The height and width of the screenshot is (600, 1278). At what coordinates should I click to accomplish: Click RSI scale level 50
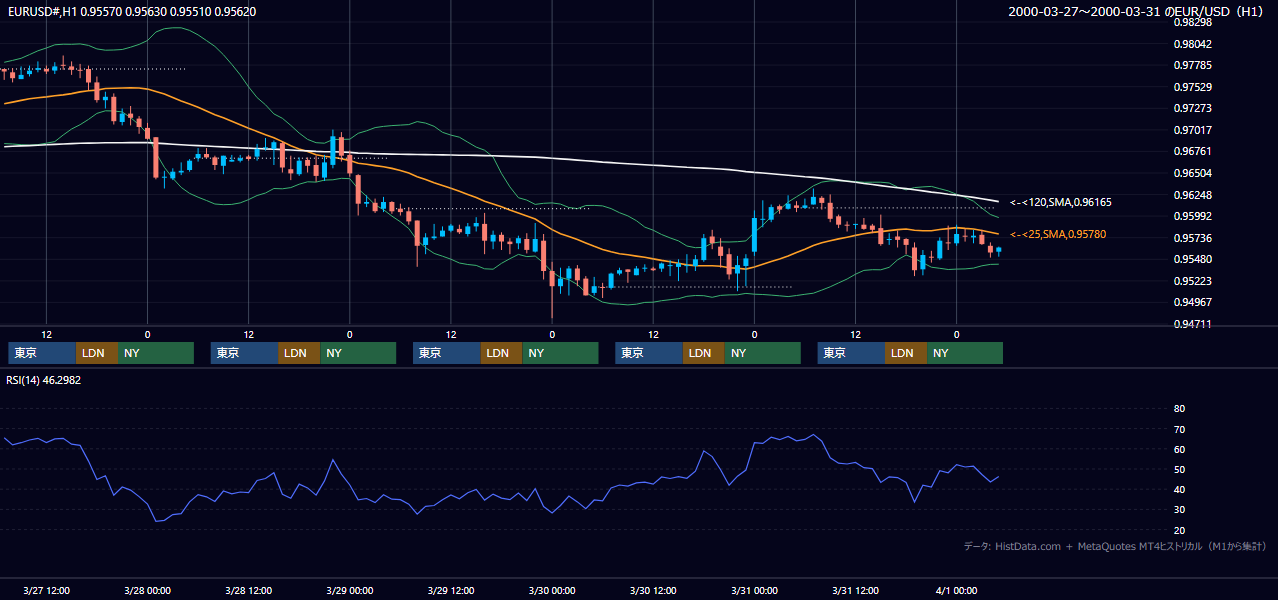point(1179,469)
